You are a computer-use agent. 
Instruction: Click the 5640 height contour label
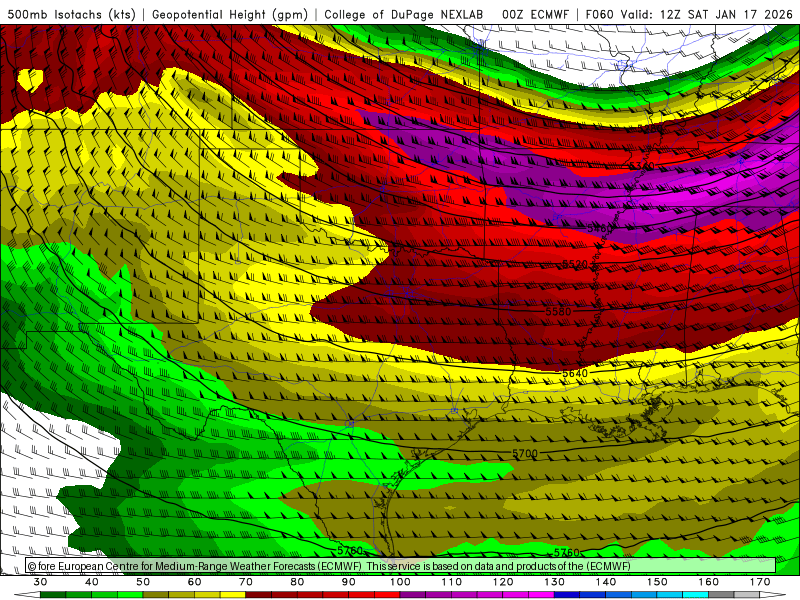[575, 373]
